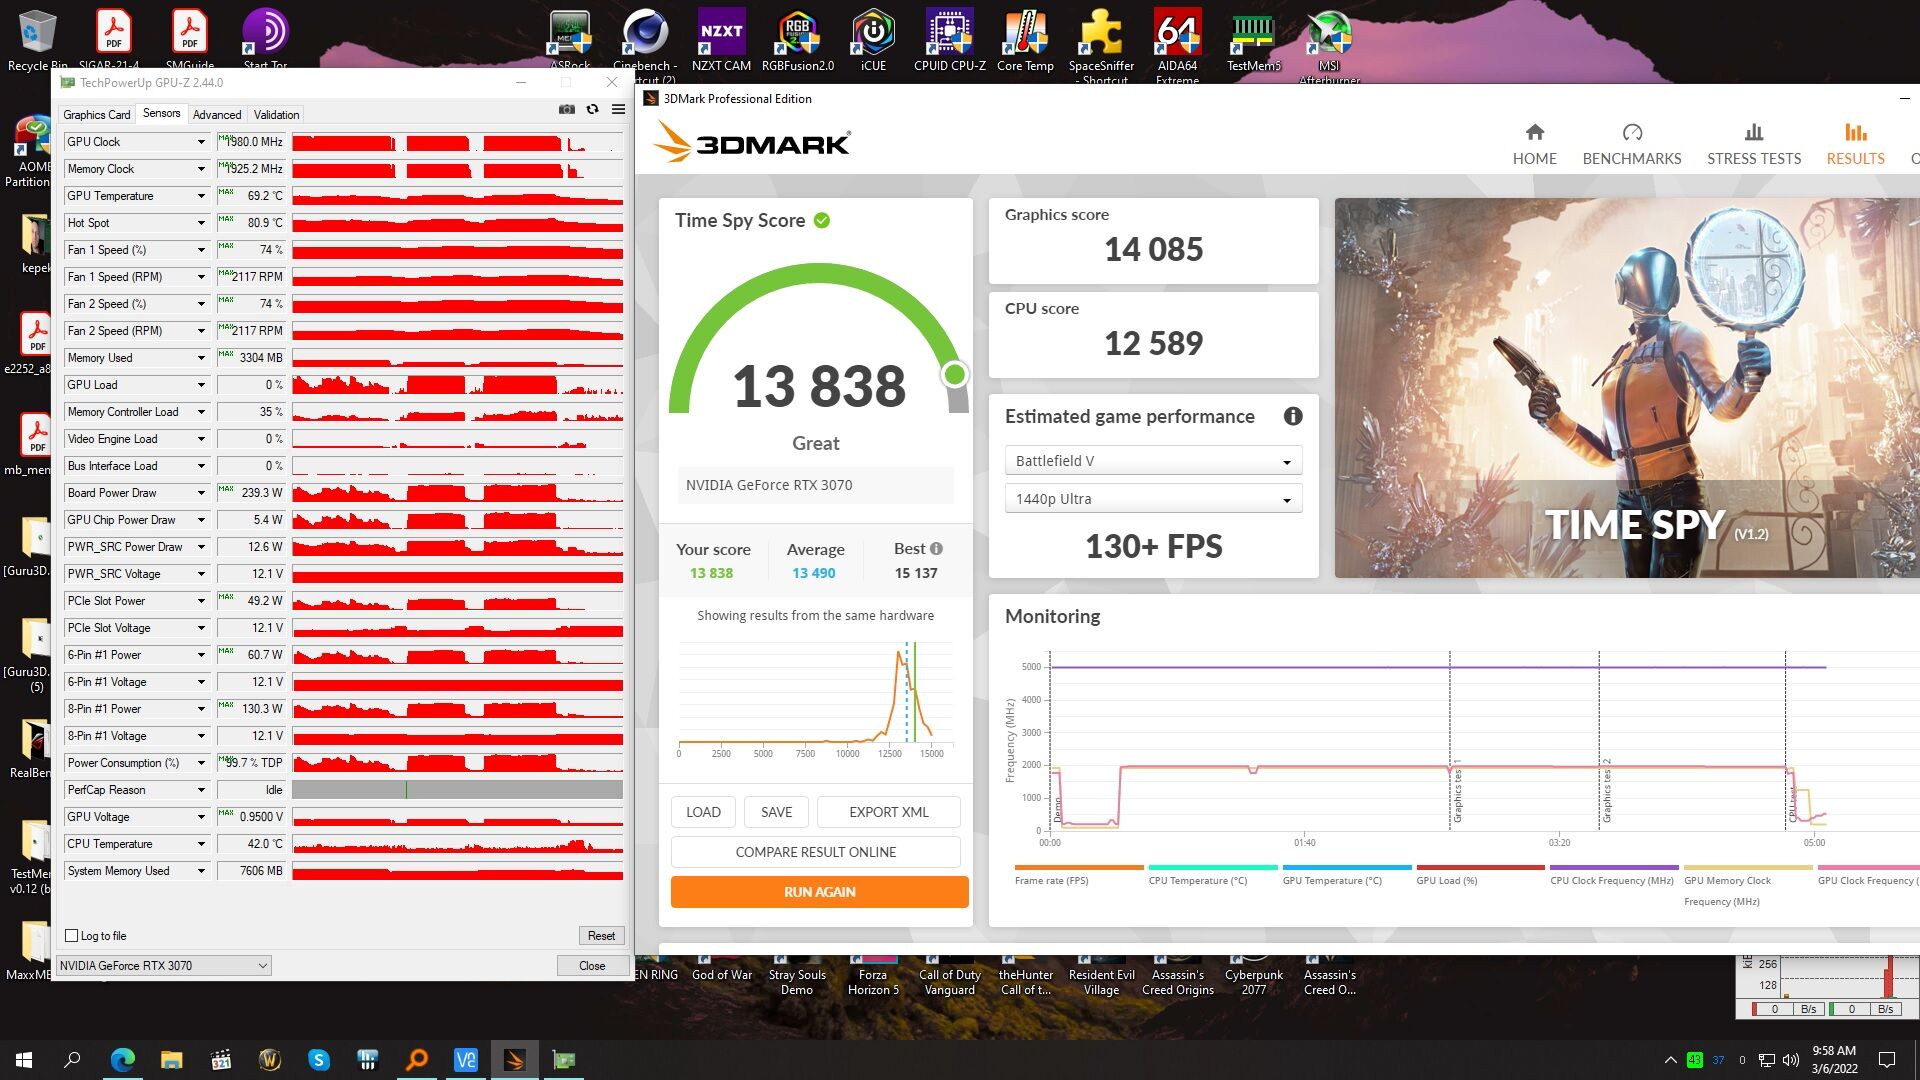The width and height of the screenshot is (1920, 1080).
Task: Switch to the Advanced tab in GPU-Z
Action: [216, 115]
